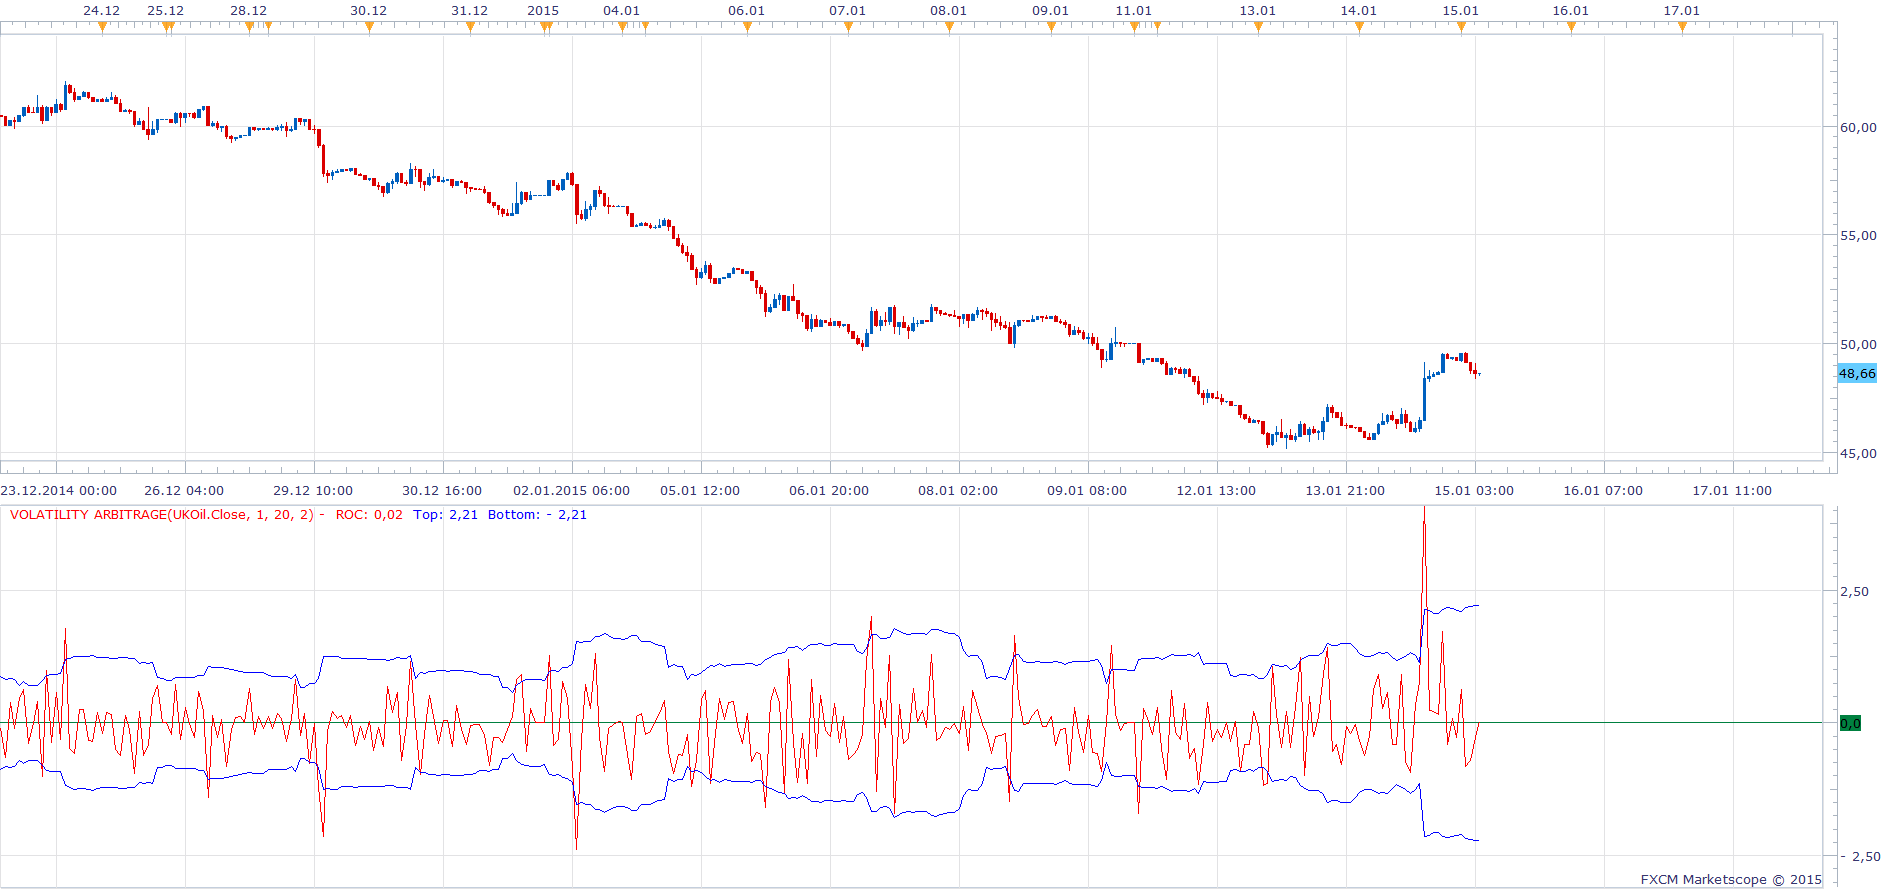Viewport: 1903px width, 889px height.
Task: Click the 26.12 04:00 time label
Action: pyautogui.click(x=184, y=490)
